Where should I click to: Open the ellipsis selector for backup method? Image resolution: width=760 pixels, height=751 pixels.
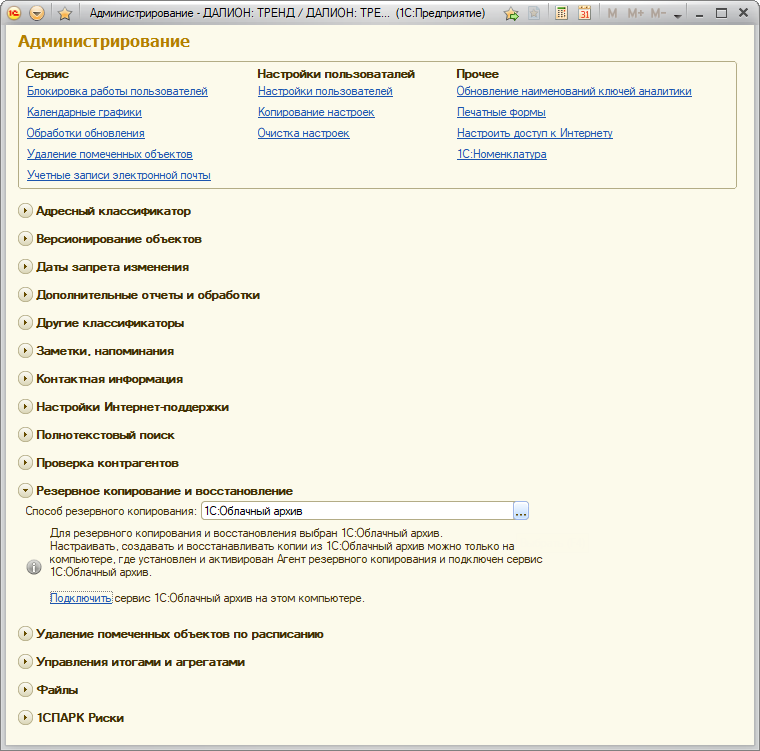coord(521,511)
